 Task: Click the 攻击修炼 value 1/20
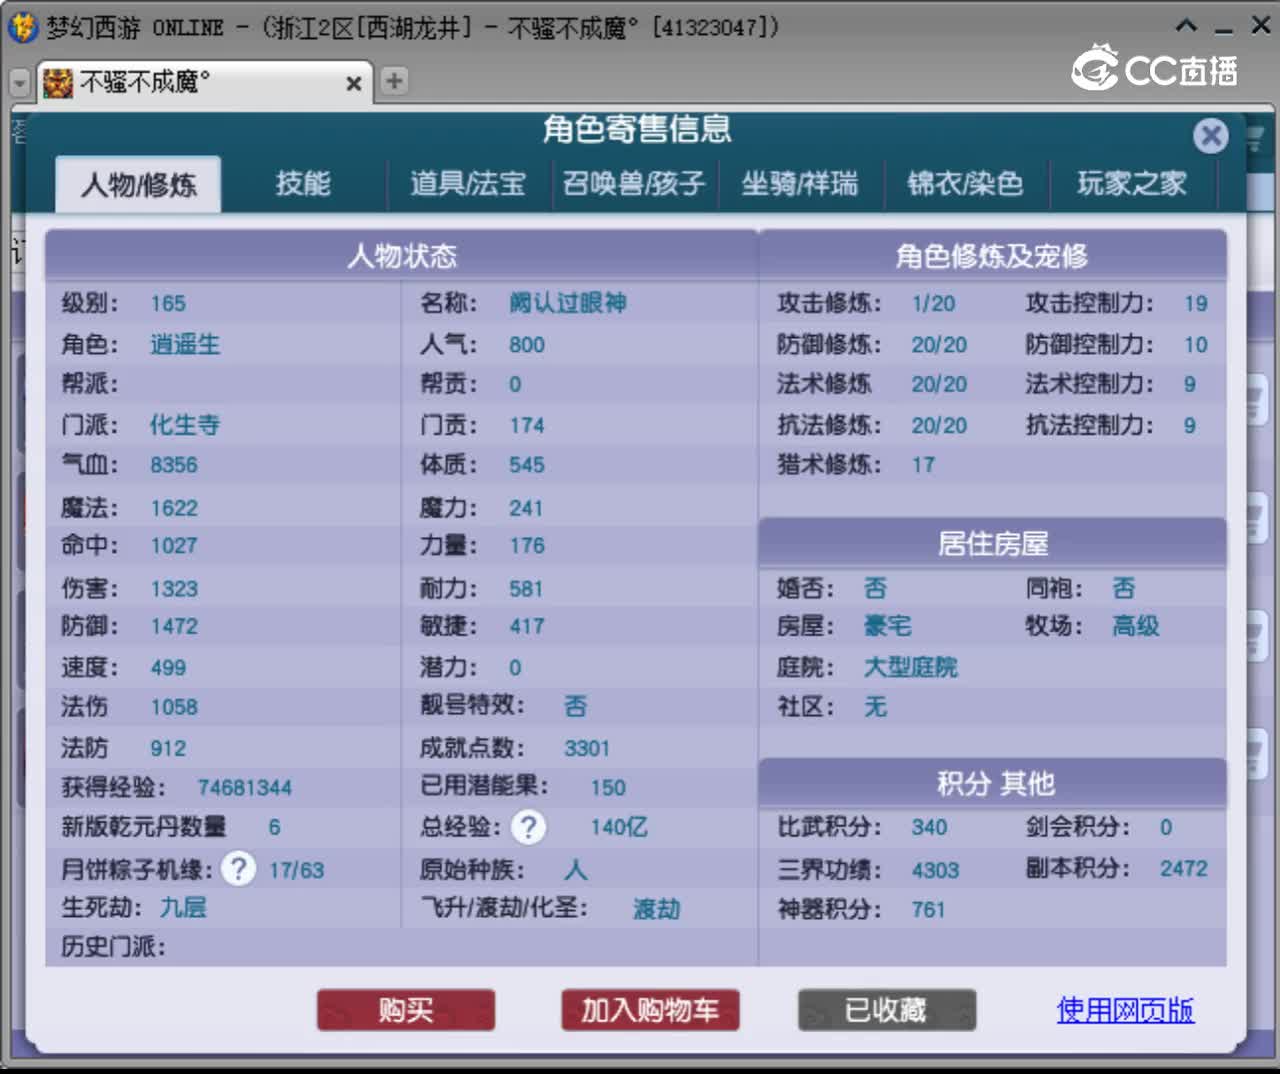tap(933, 304)
